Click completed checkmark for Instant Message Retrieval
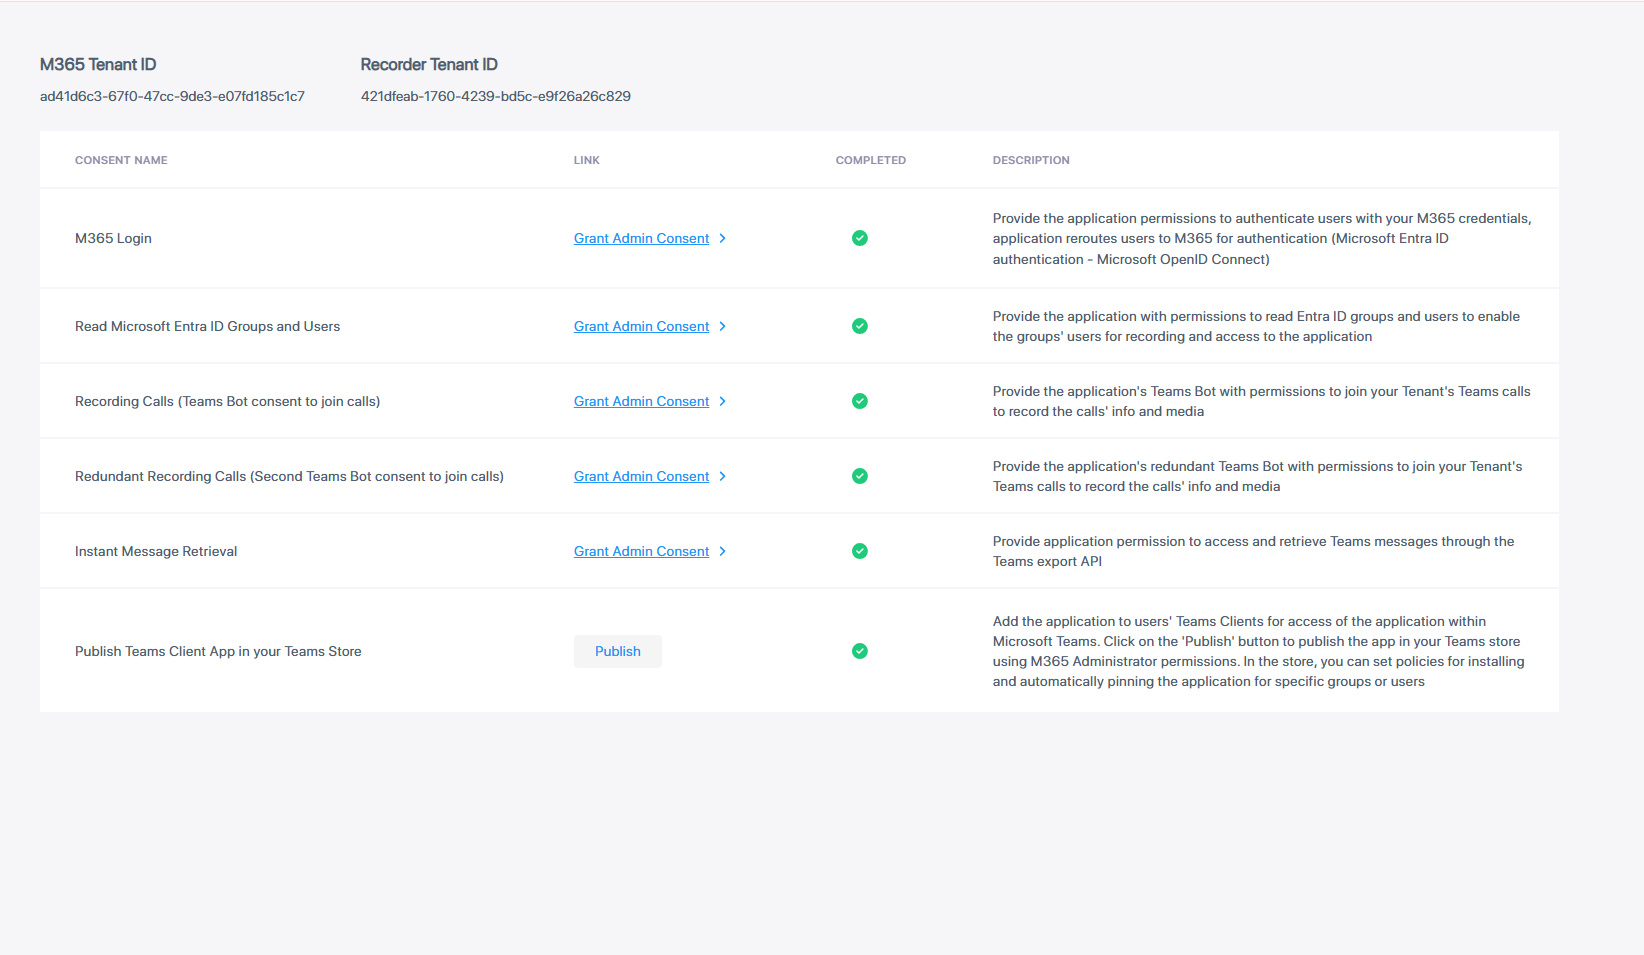Image resolution: width=1644 pixels, height=955 pixels. point(859,551)
